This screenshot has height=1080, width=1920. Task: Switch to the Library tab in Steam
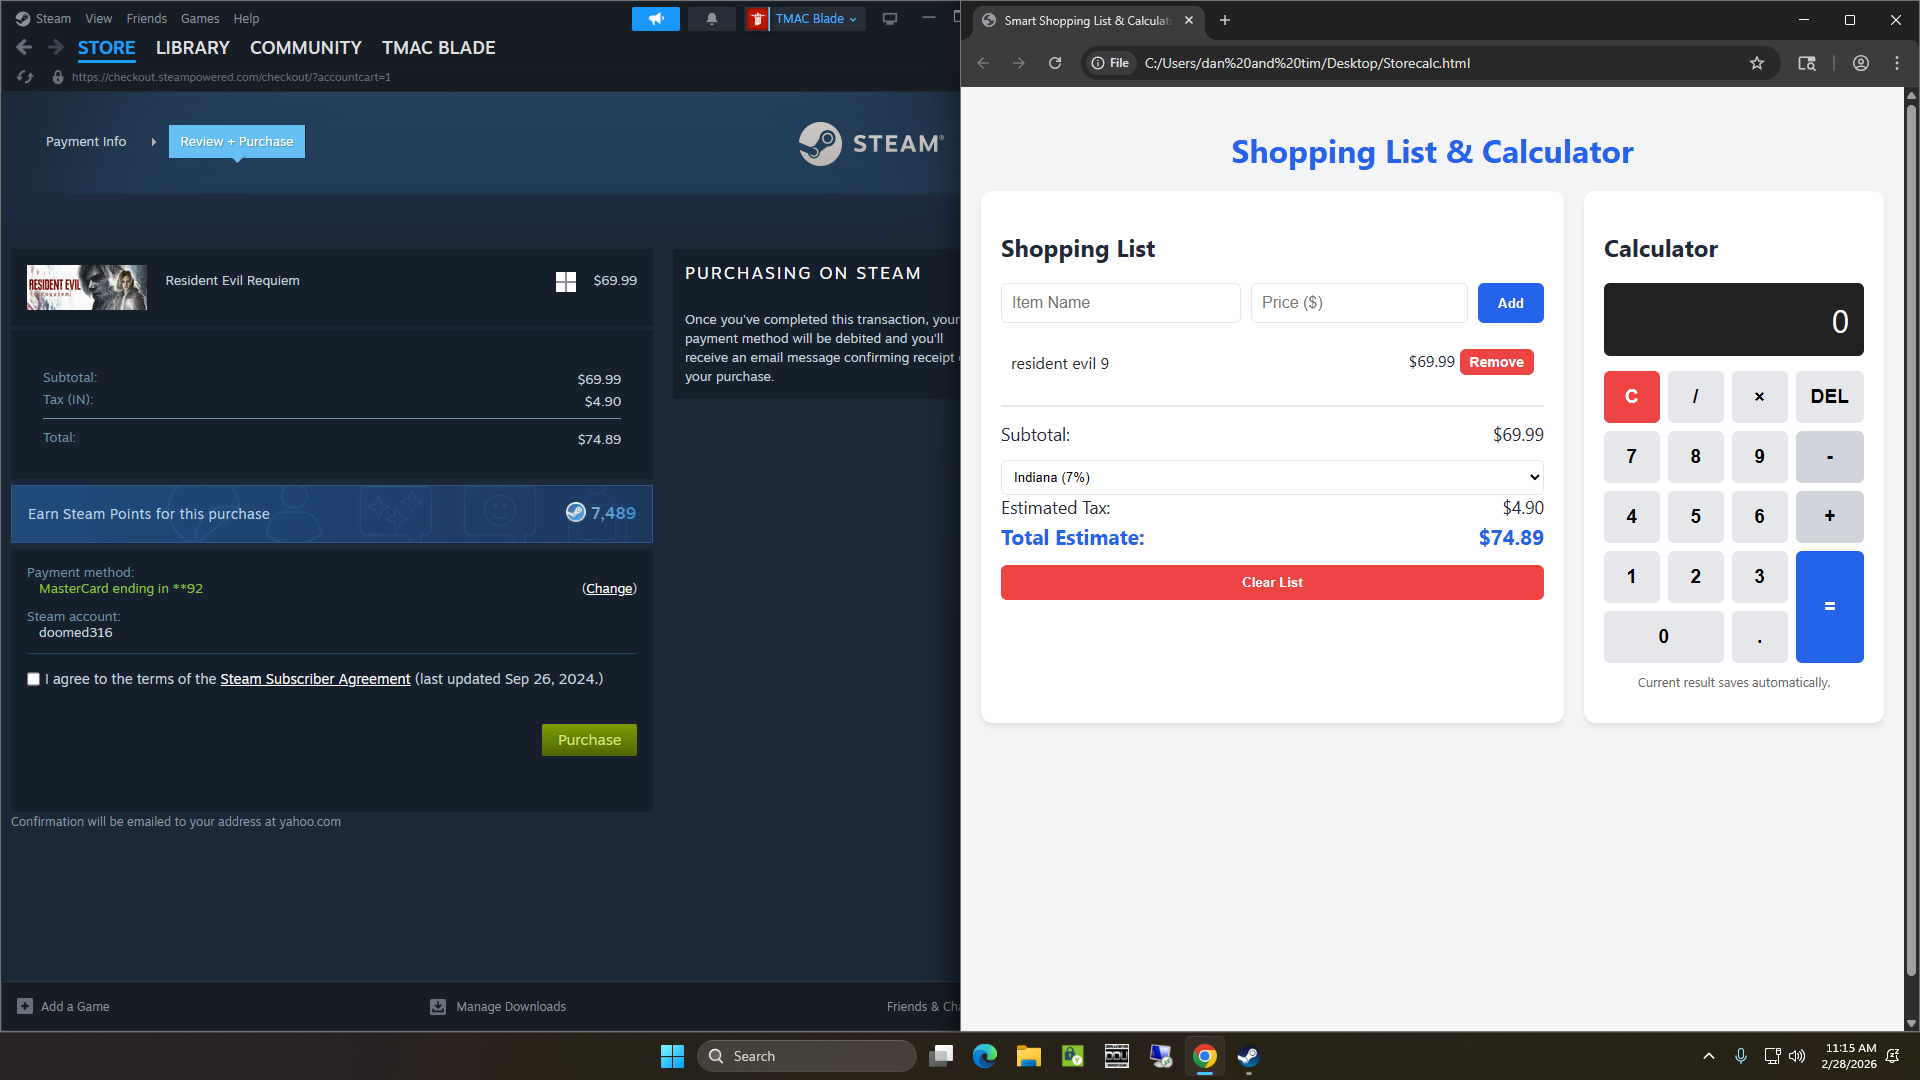192,47
